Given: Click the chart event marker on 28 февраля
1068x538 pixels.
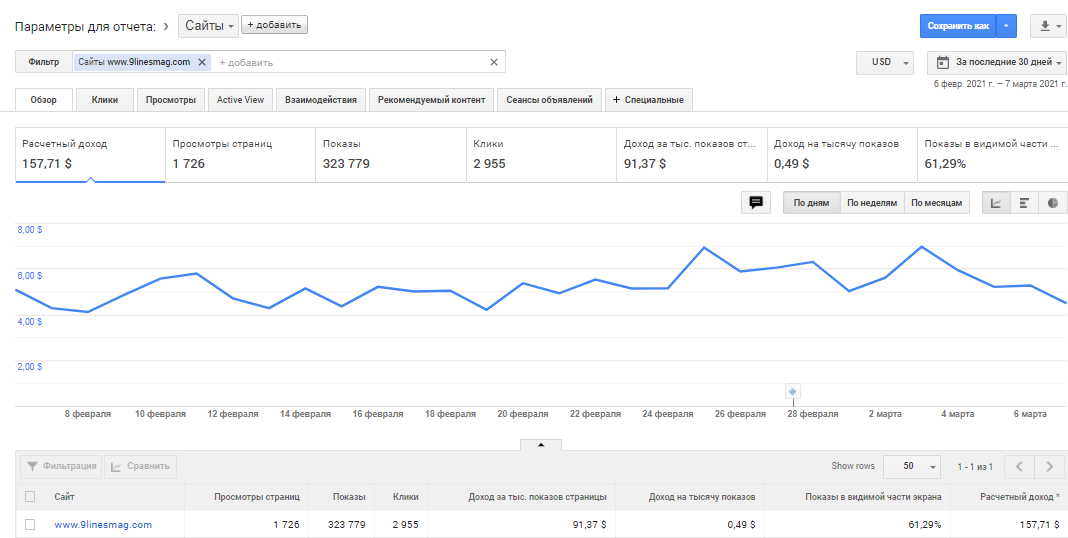Looking at the screenshot, I should (x=793, y=391).
